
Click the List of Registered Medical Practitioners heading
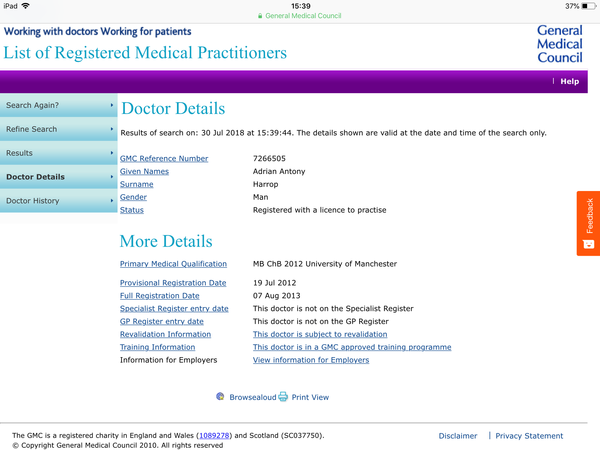[145, 53]
